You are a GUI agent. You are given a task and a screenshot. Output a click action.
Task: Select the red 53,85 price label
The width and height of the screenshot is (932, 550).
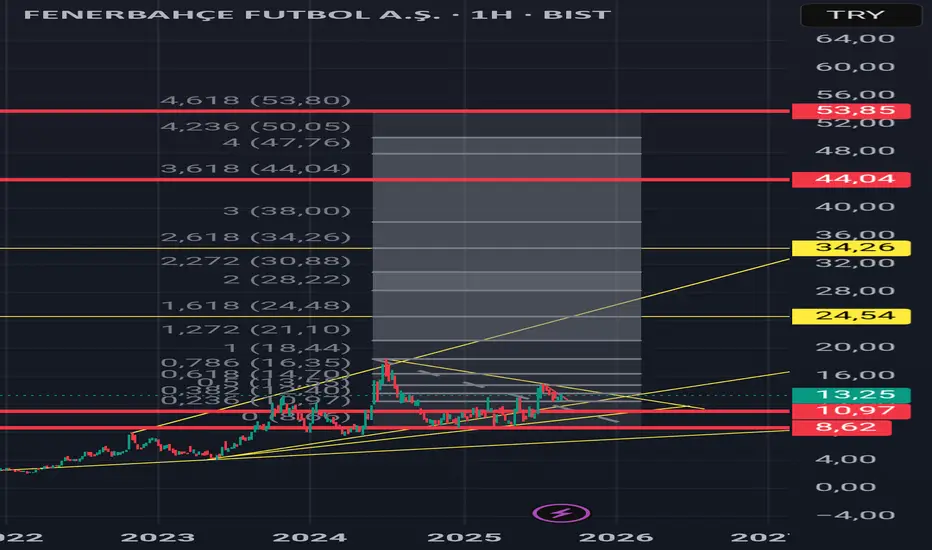point(851,111)
